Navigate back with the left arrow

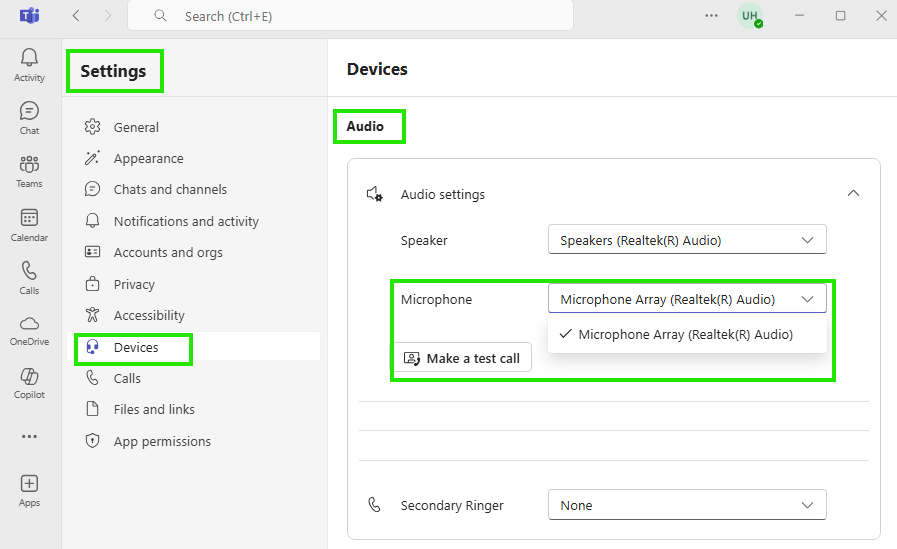[x=76, y=15]
